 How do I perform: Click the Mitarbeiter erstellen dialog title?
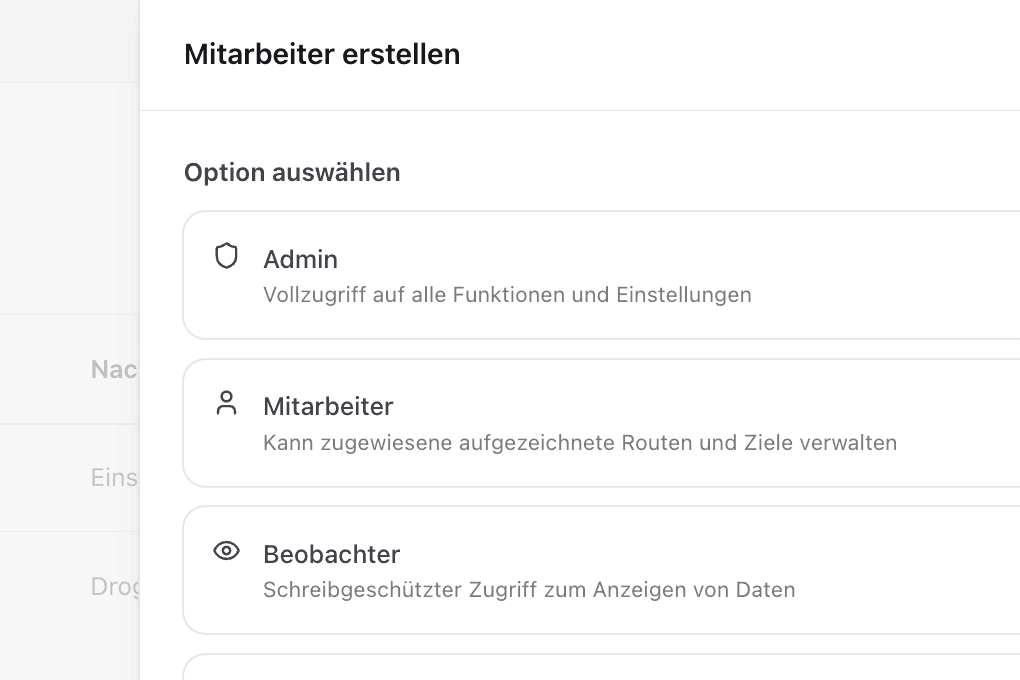tap(322, 54)
